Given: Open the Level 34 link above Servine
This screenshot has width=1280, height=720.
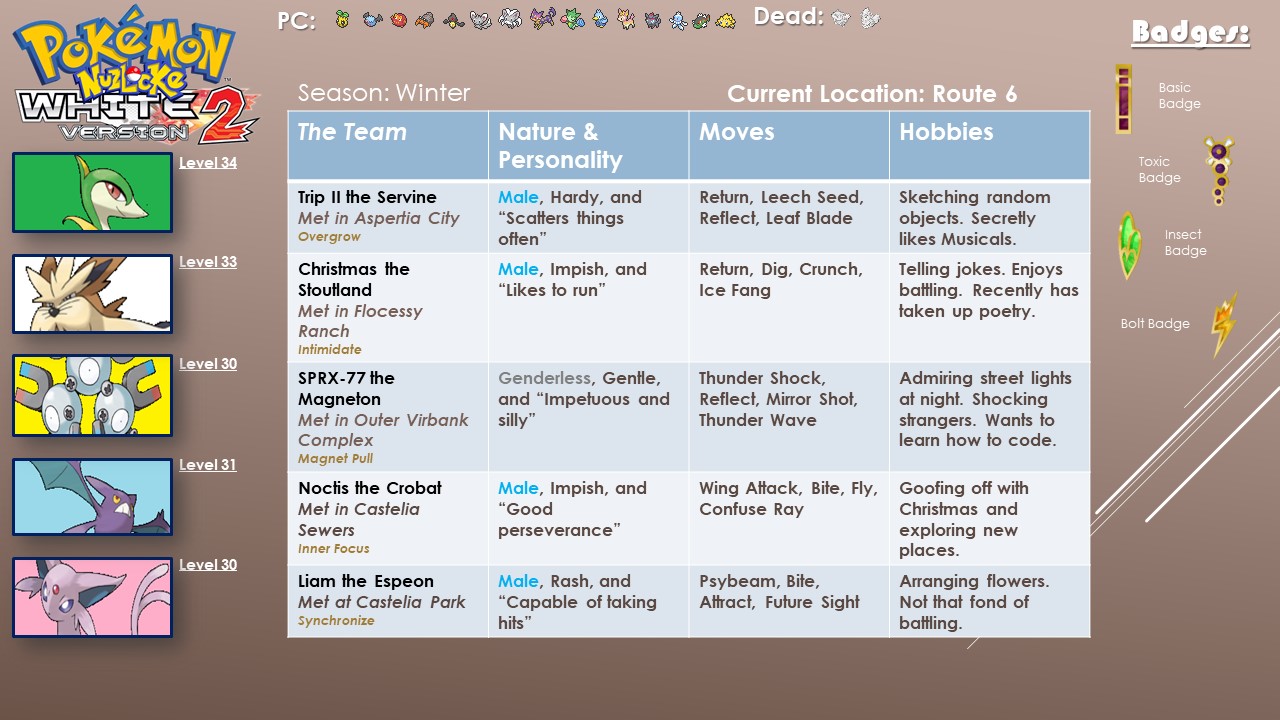Looking at the screenshot, I should click(209, 162).
